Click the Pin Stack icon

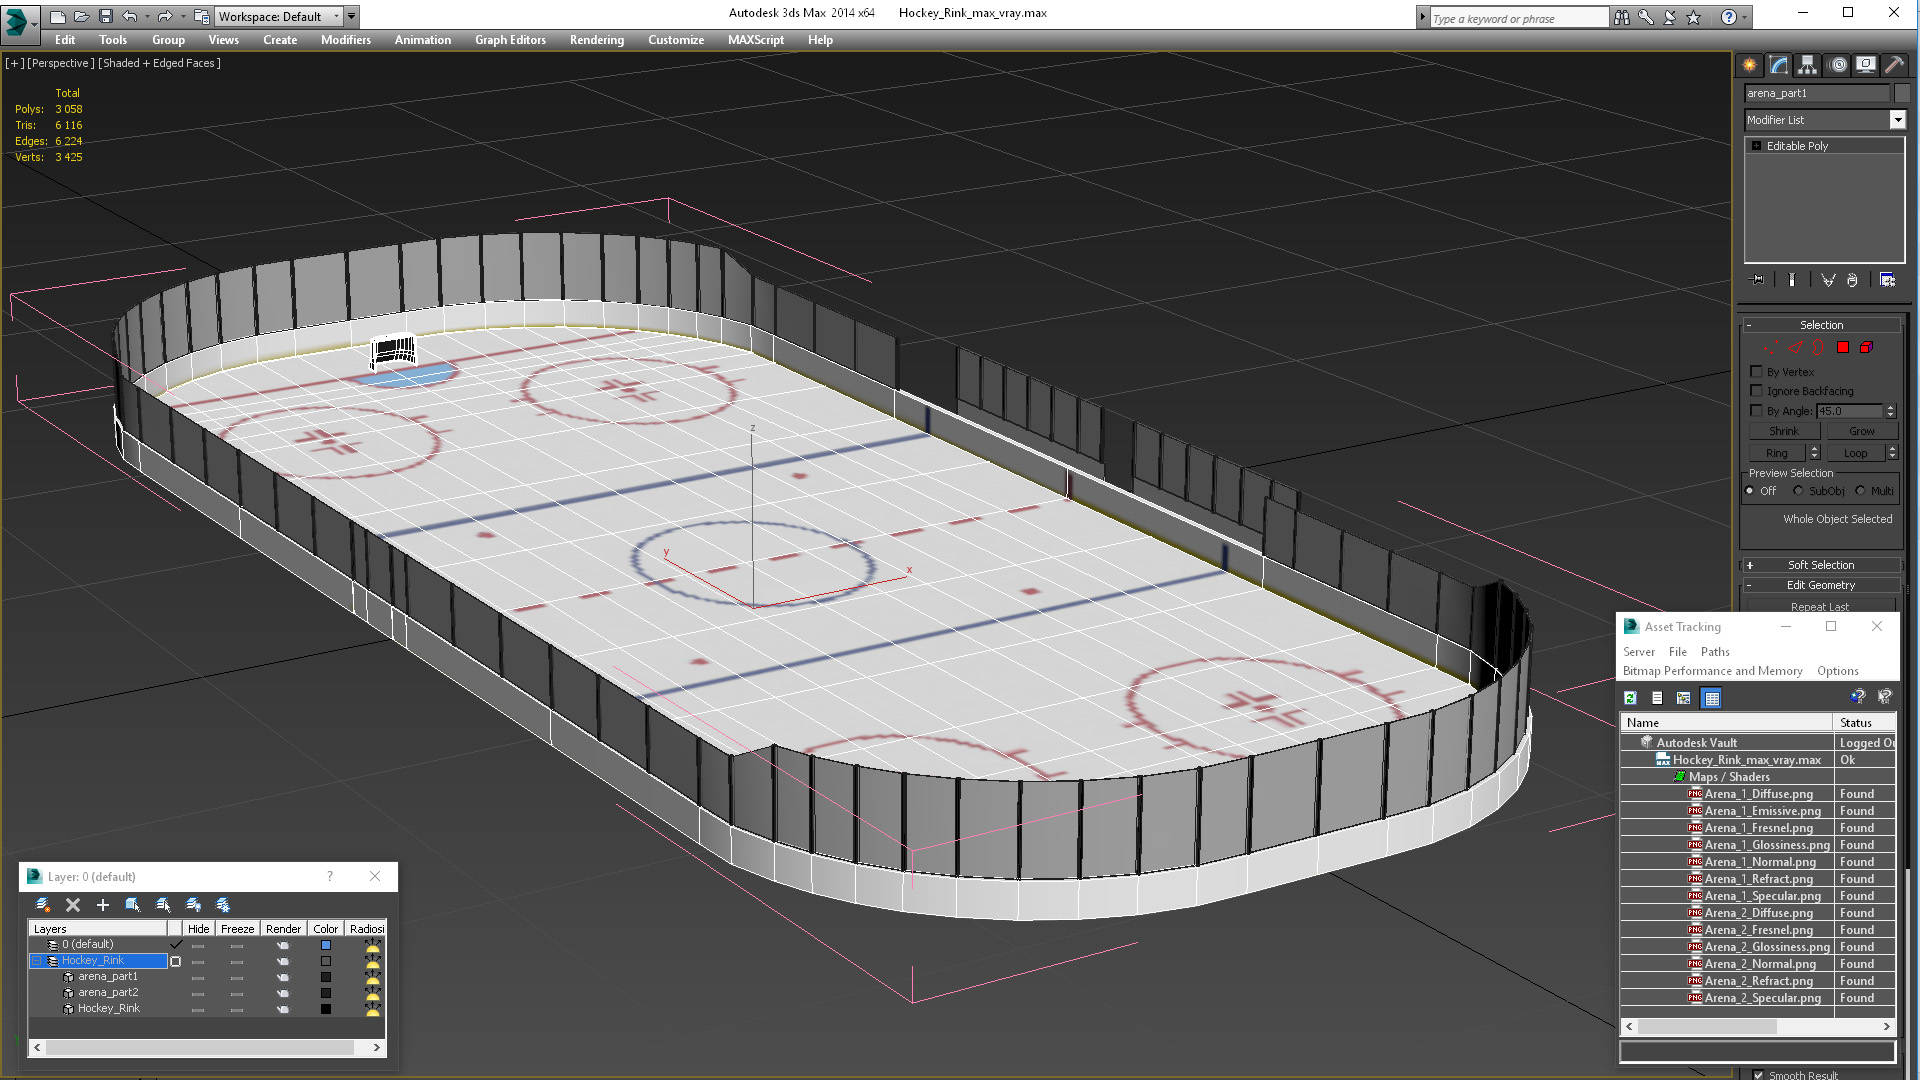coord(1758,280)
